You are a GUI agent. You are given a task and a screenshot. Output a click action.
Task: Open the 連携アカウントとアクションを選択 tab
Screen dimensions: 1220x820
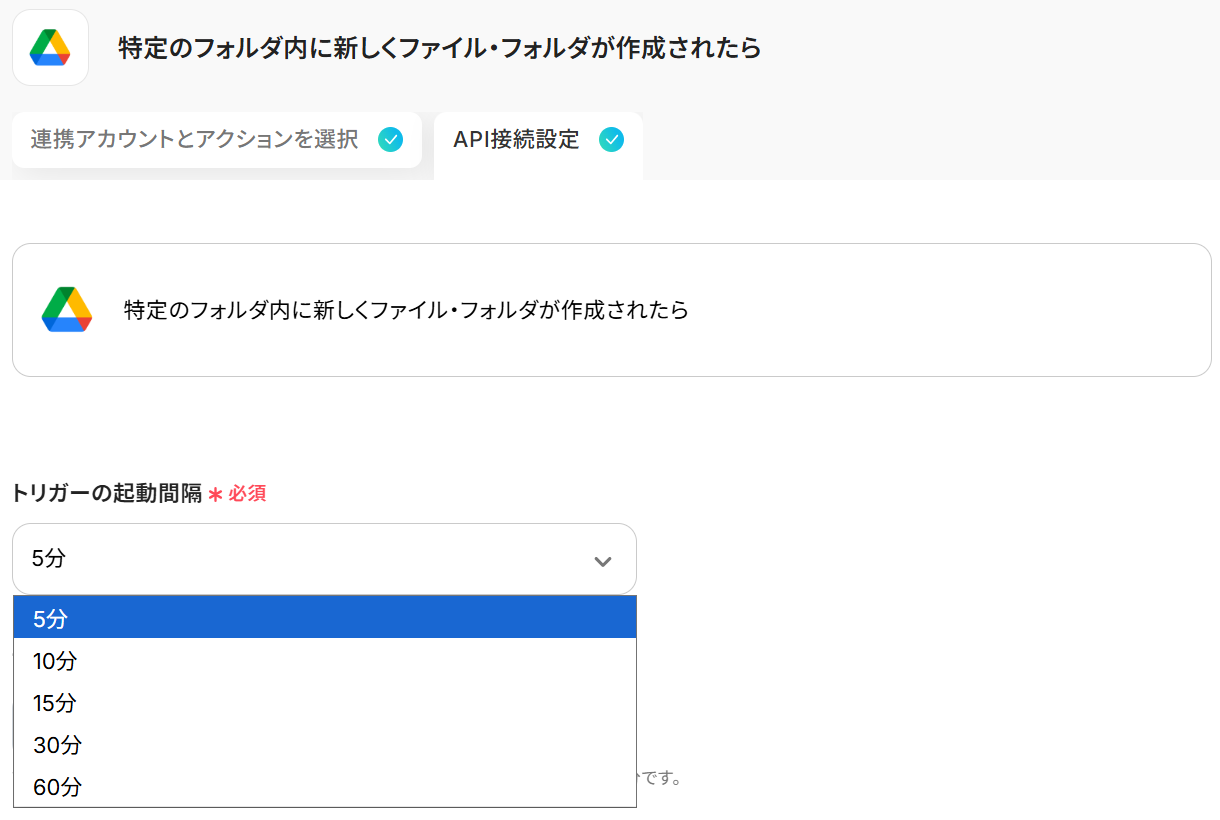tap(195, 139)
